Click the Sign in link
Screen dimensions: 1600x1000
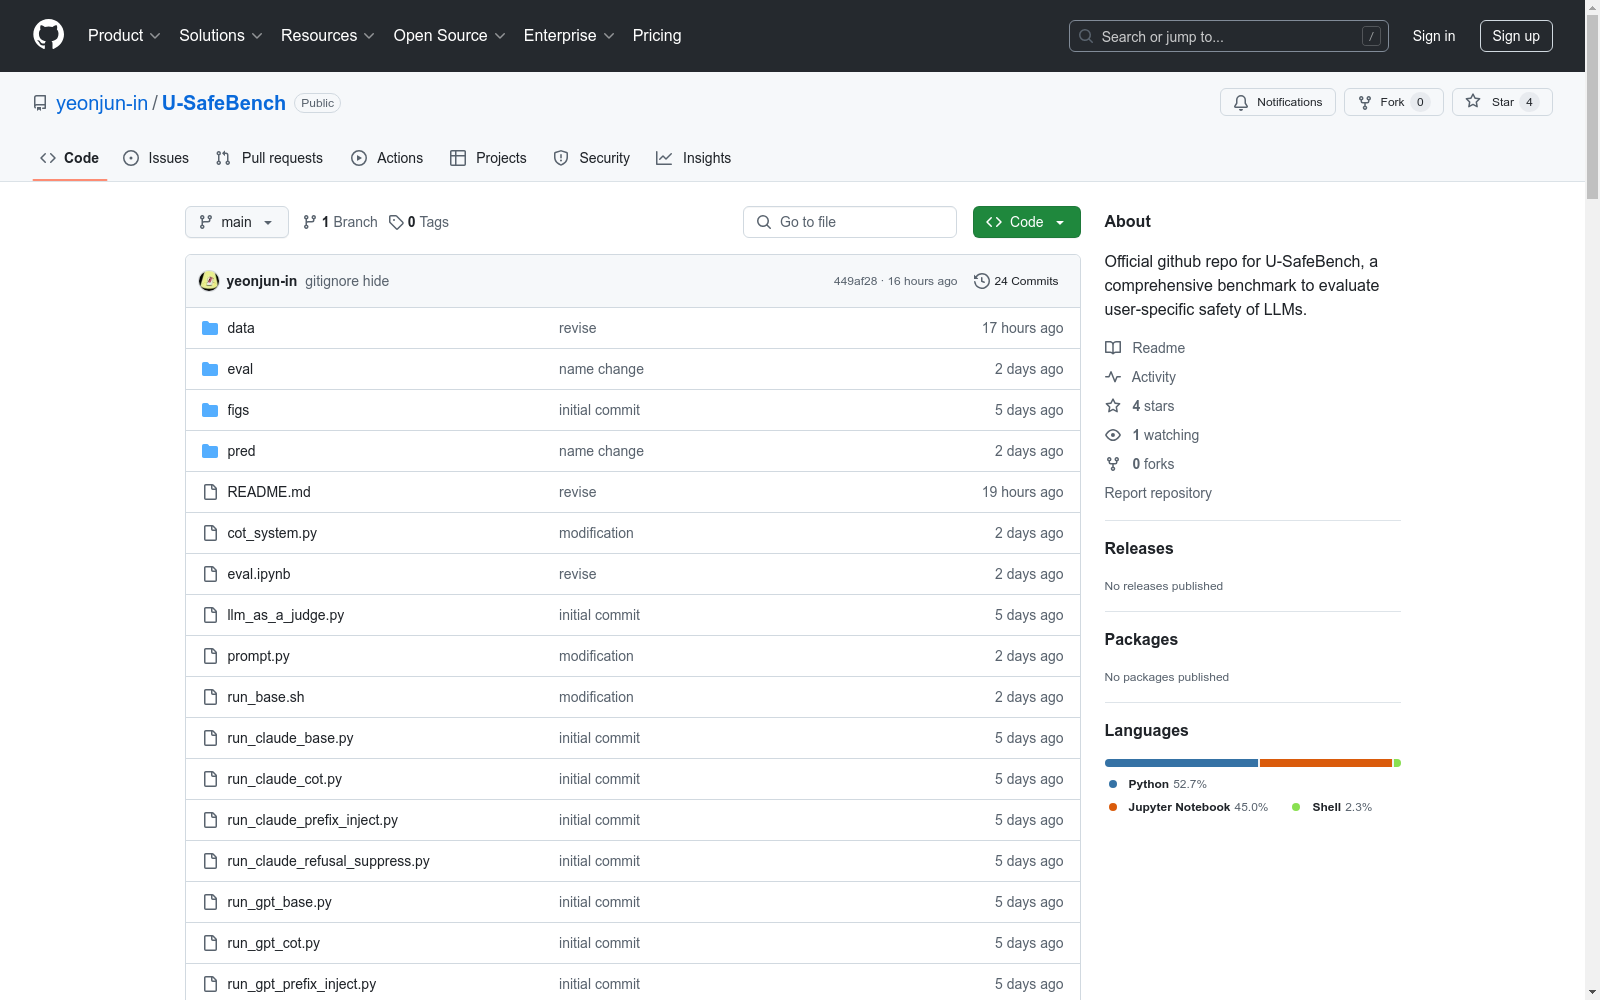pyautogui.click(x=1434, y=36)
